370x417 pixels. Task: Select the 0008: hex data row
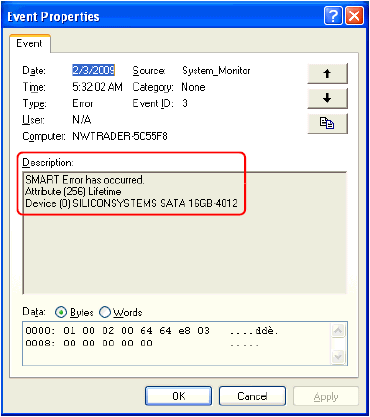point(142,343)
